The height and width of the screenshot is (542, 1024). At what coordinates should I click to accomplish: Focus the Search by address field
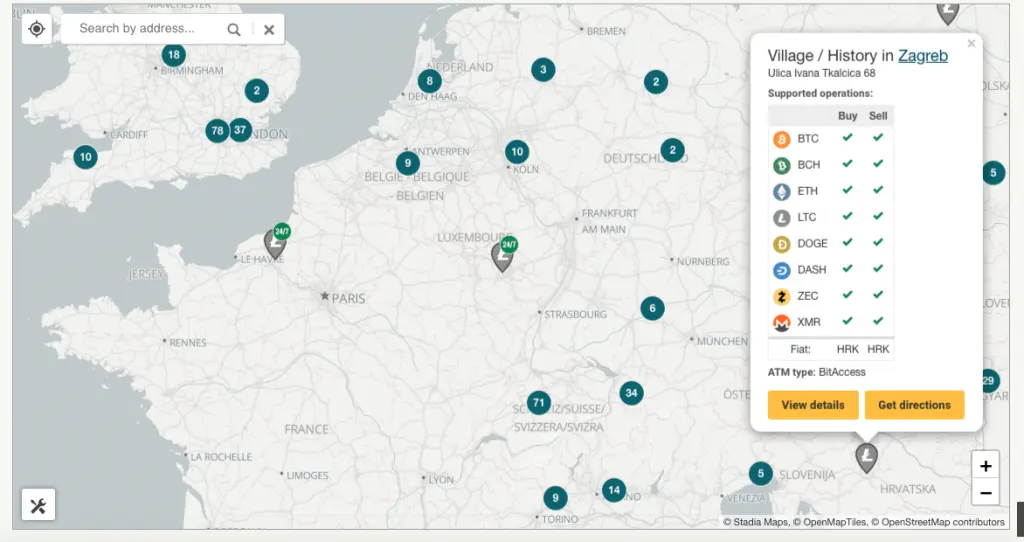pyautogui.click(x=150, y=29)
